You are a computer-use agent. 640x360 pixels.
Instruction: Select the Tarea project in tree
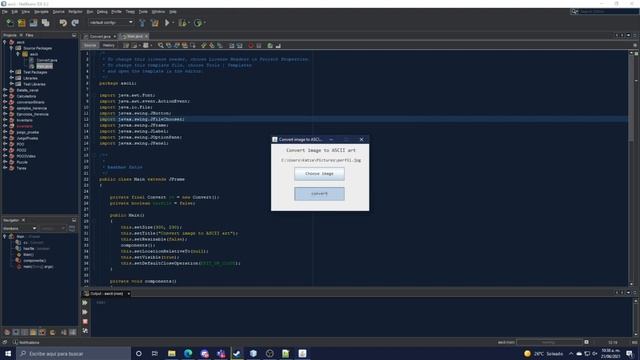click(21, 168)
